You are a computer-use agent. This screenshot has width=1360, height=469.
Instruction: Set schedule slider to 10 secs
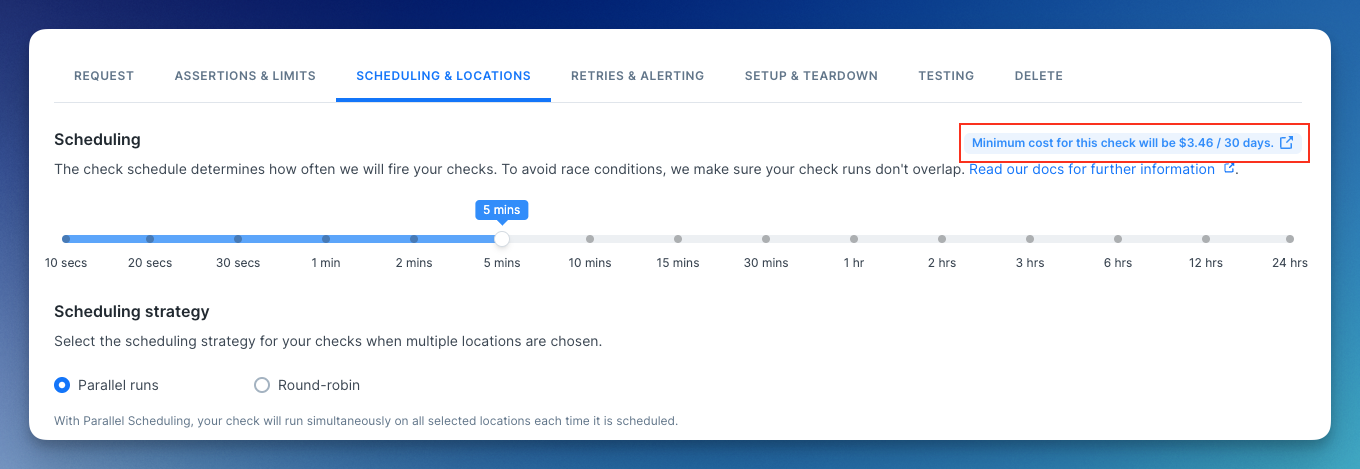66,239
